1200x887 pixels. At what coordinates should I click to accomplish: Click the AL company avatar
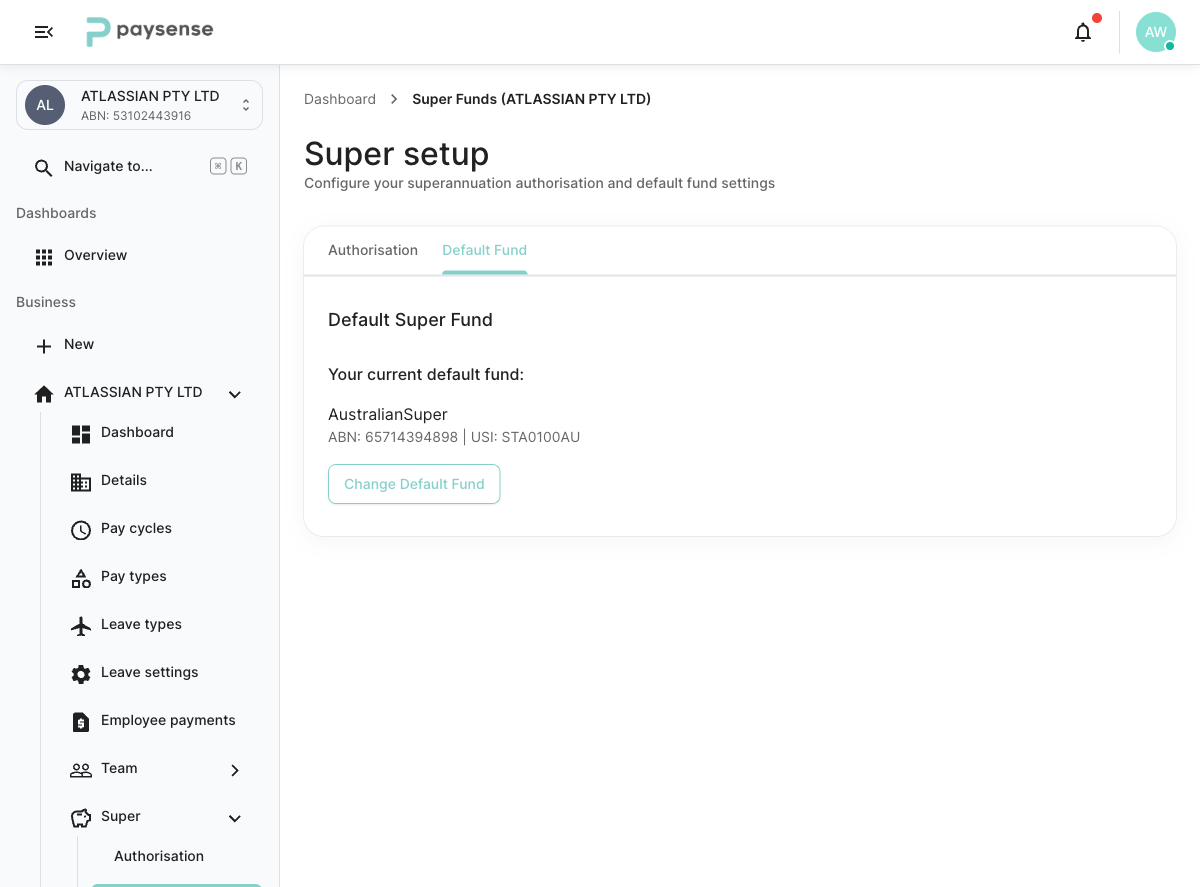coord(45,105)
